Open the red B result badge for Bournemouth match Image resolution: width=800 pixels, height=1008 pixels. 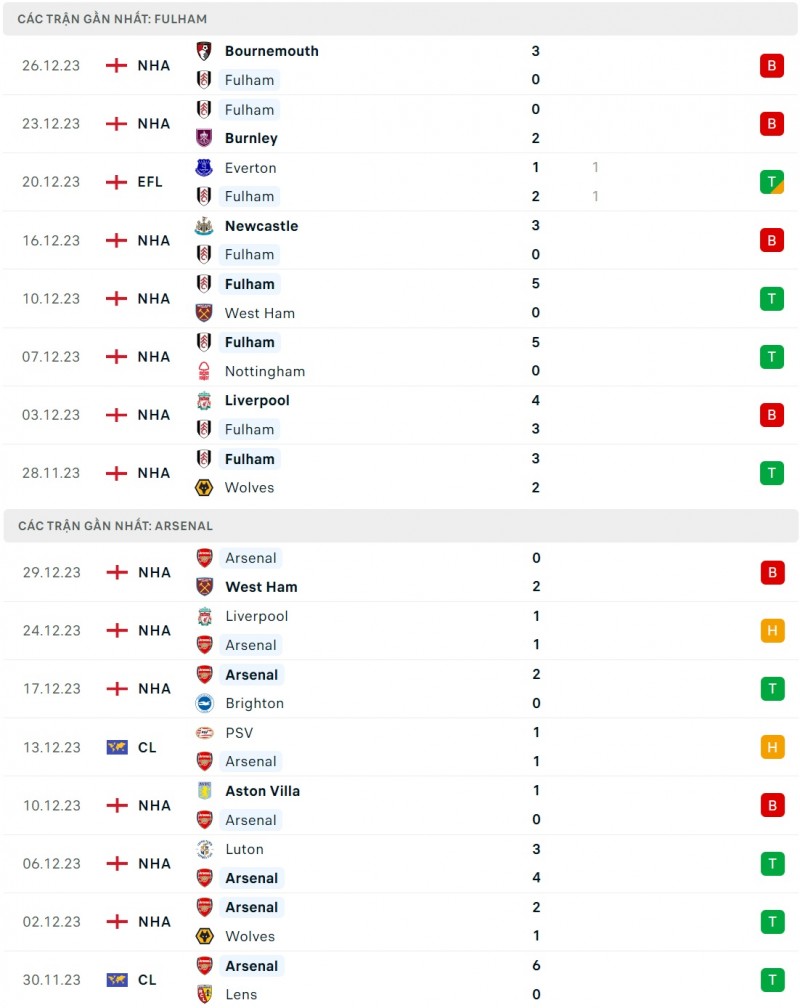[771, 66]
